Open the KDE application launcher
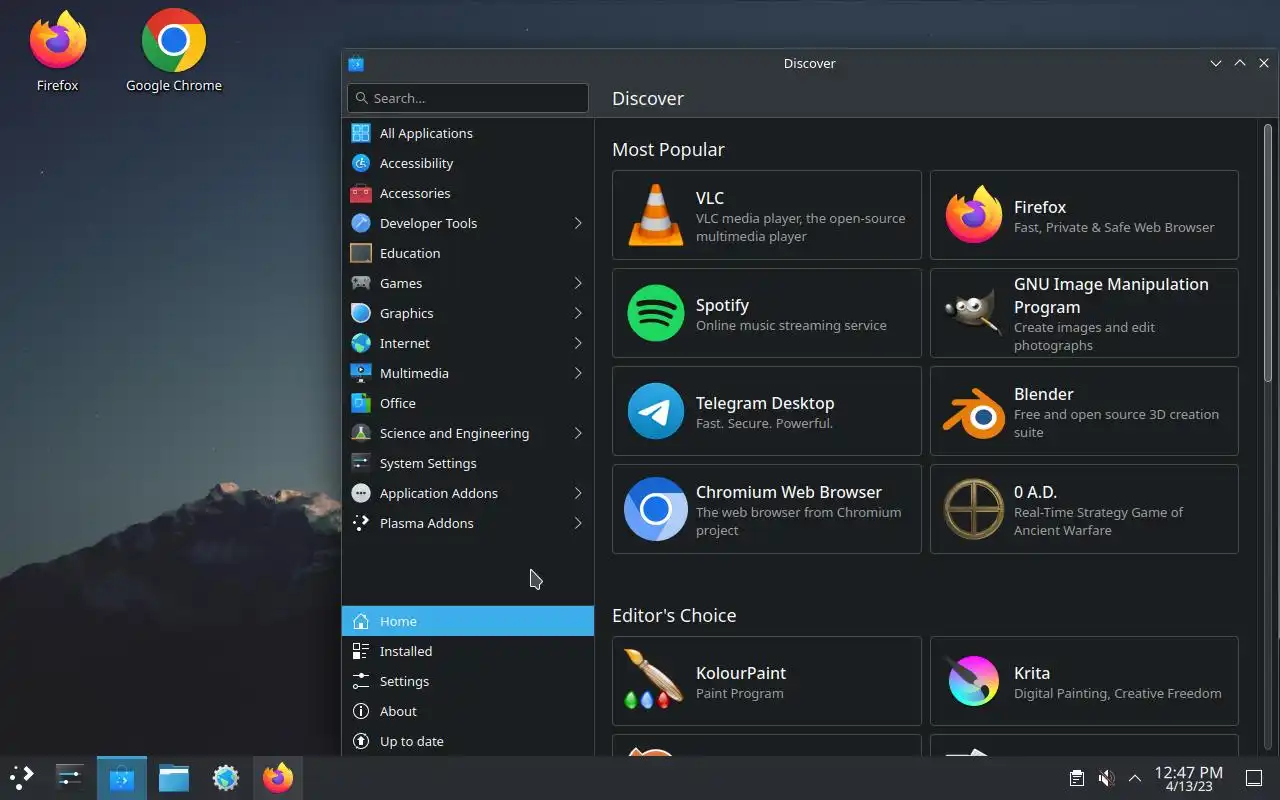The height and width of the screenshot is (800, 1280). (21, 777)
